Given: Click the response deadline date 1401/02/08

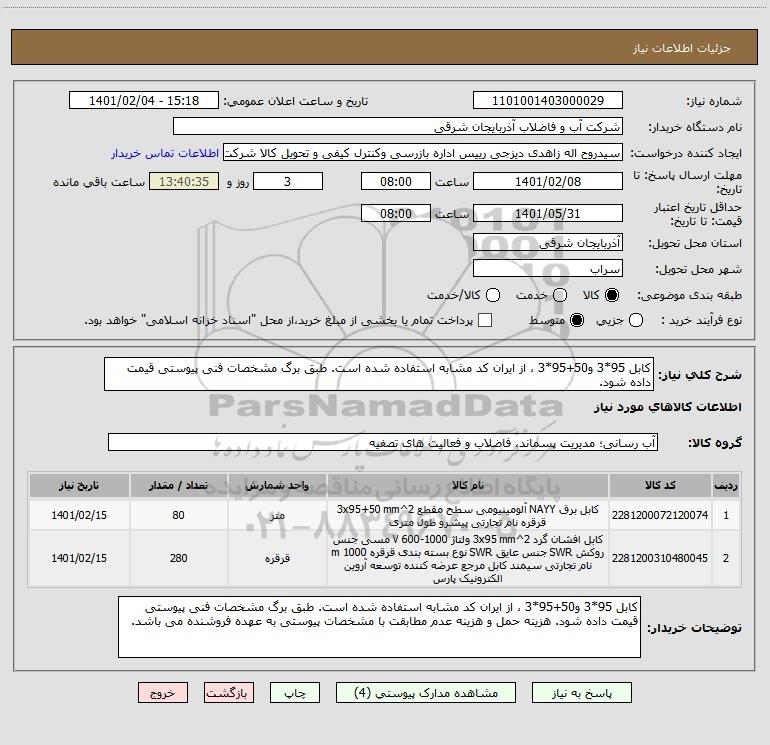Looking at the screenshot, I should tap(548, 181).
